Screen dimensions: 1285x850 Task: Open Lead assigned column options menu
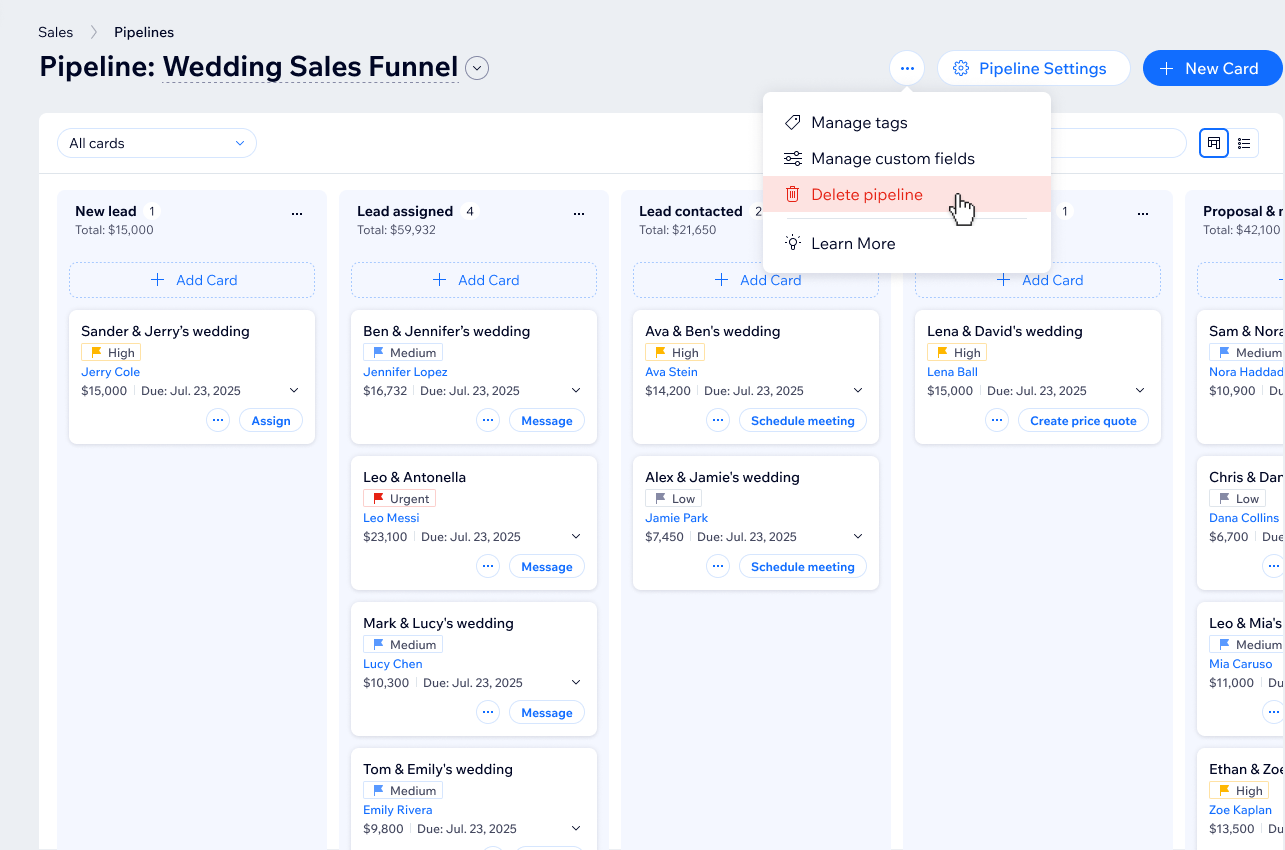[x=579, y=212]
